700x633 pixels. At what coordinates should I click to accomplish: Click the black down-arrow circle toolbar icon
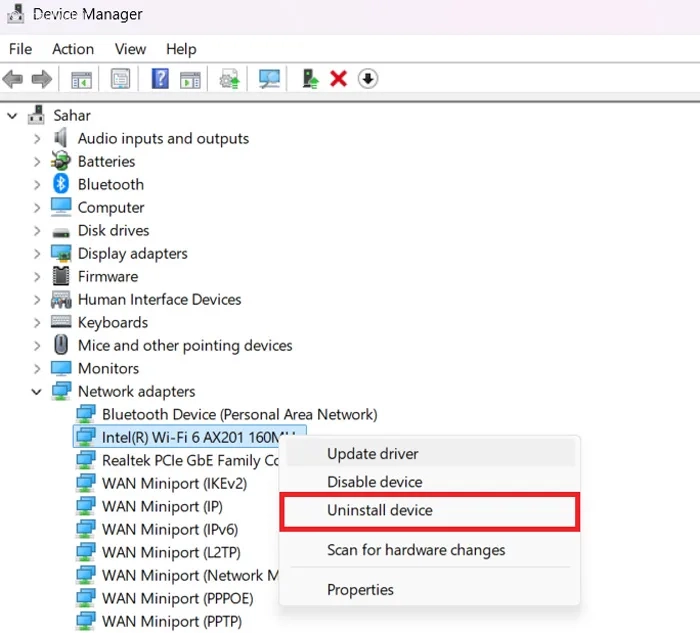pyautogui.click(x=368, y=78)
